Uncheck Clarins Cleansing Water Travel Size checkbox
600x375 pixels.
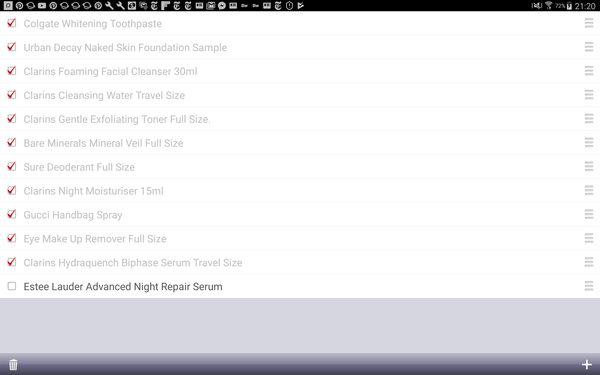(x=12, y=95)
